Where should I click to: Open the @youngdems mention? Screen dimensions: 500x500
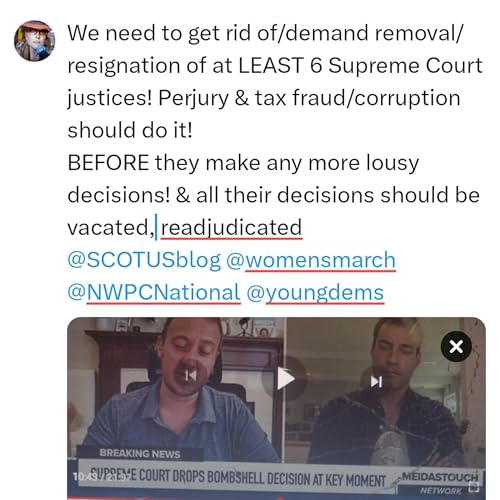315,293
